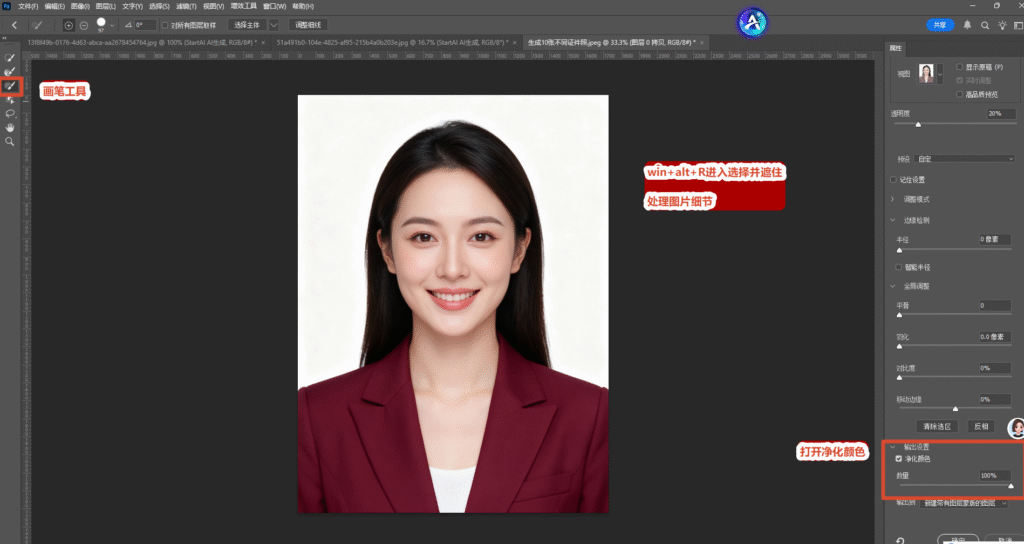Click the back arrow in options bar
1024x544 pixels.
pyautogui.click(x=14, y=25)
